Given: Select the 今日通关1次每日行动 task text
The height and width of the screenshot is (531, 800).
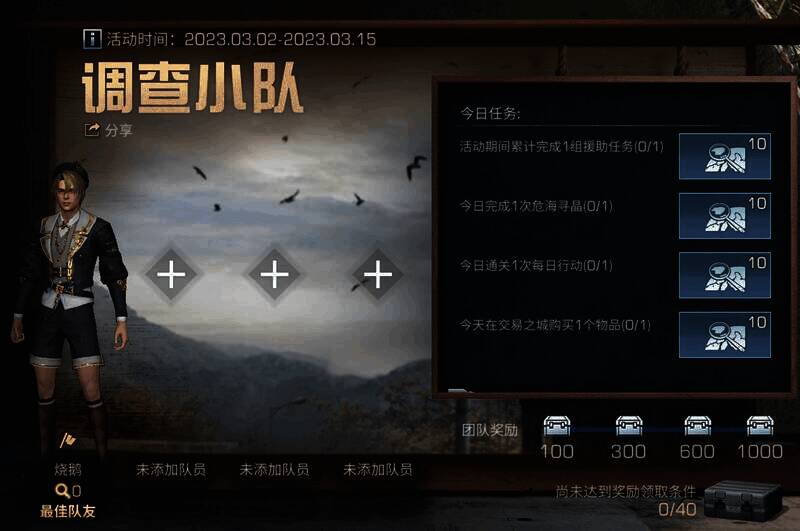Looking at the screenshot, I should (536, 266).
